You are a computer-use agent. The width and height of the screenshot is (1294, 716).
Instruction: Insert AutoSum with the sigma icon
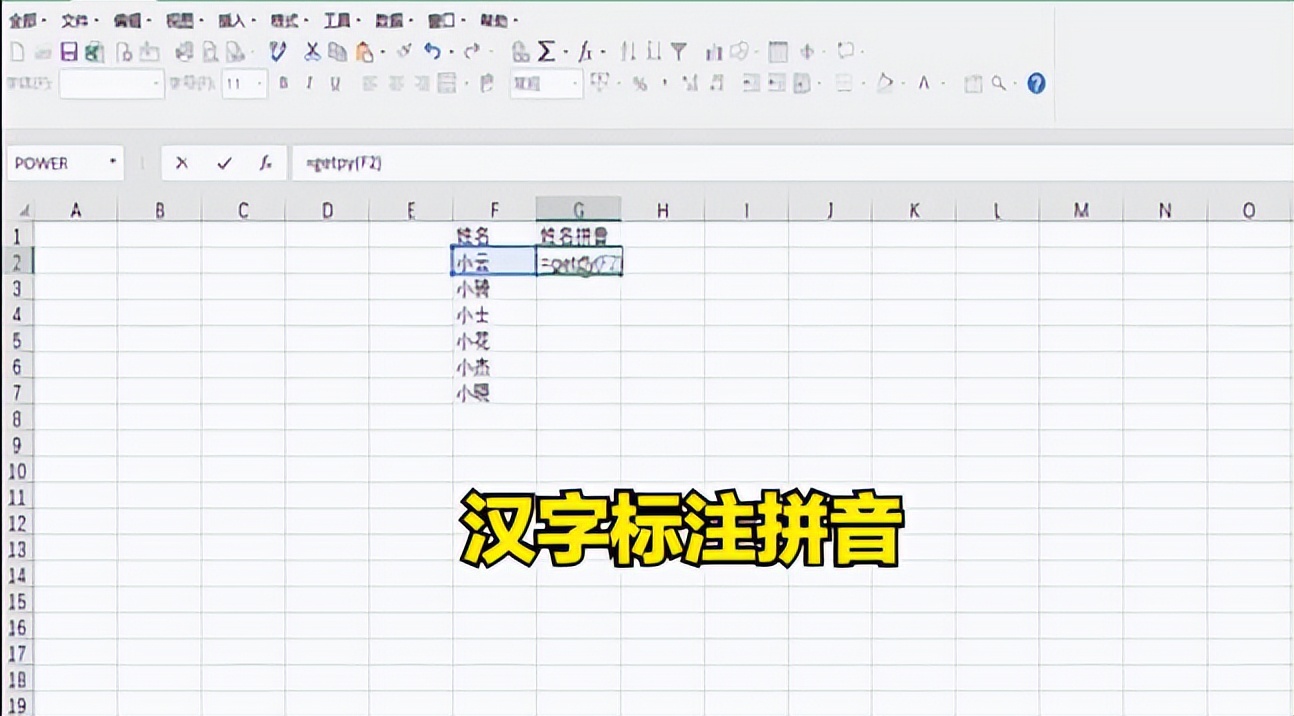(x=546, y=52)
